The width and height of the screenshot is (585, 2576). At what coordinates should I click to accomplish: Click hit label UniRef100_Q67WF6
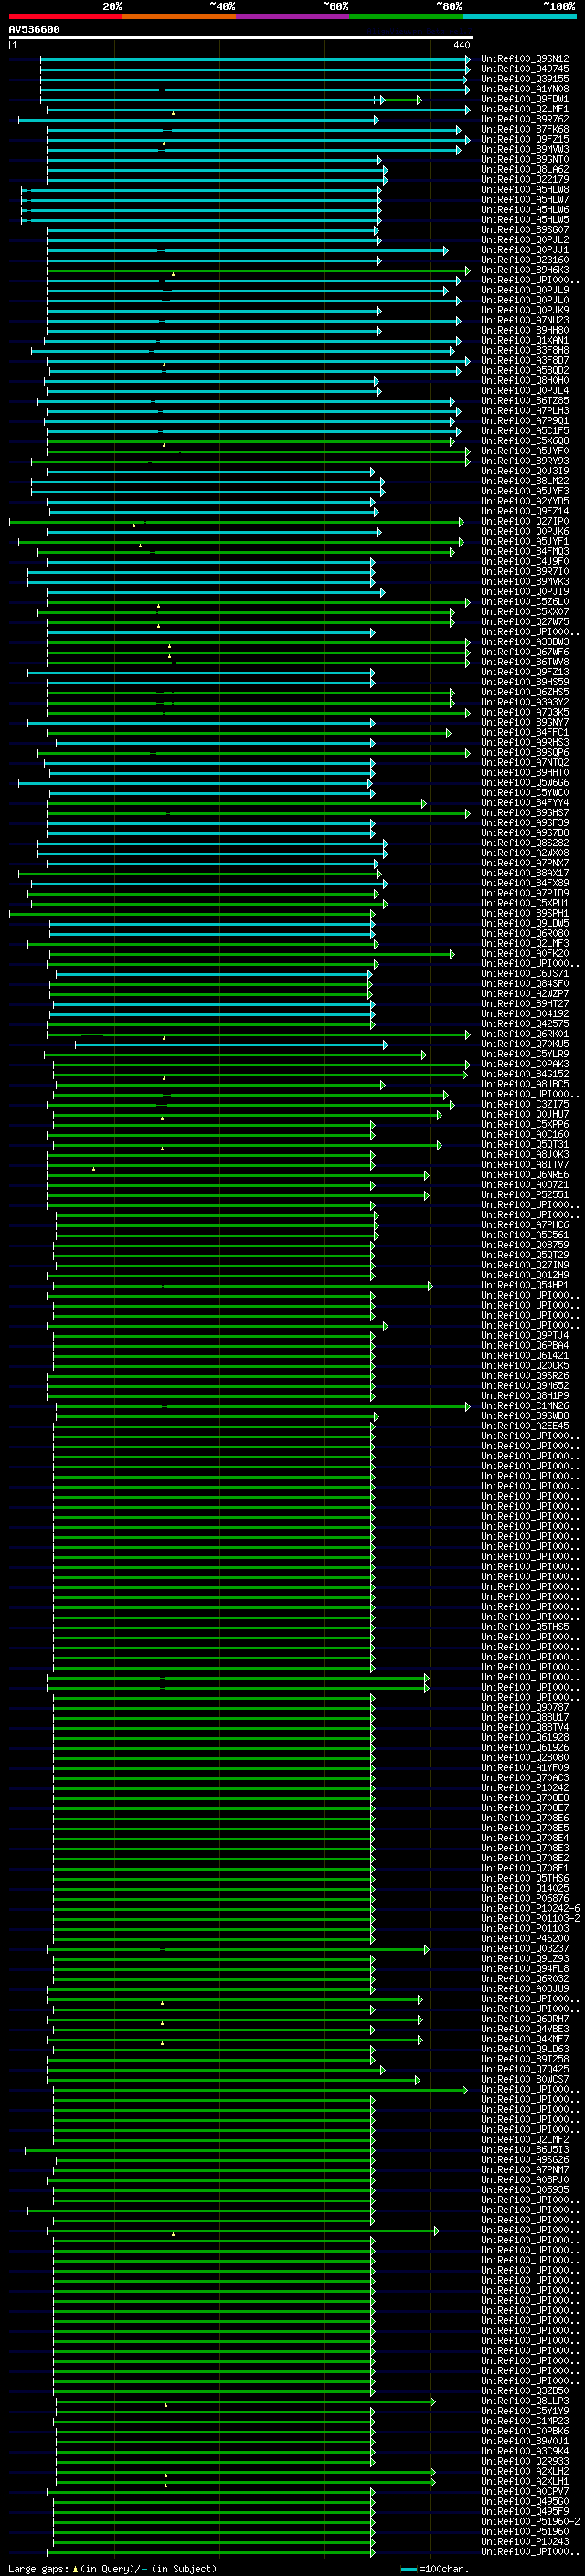(525, 652)
